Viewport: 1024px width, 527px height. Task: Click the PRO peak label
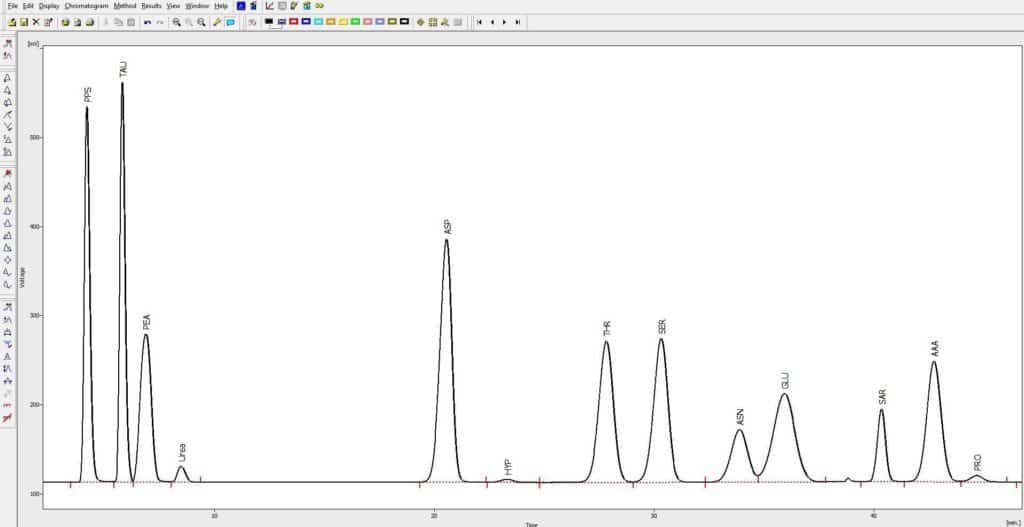coord(978,463)
